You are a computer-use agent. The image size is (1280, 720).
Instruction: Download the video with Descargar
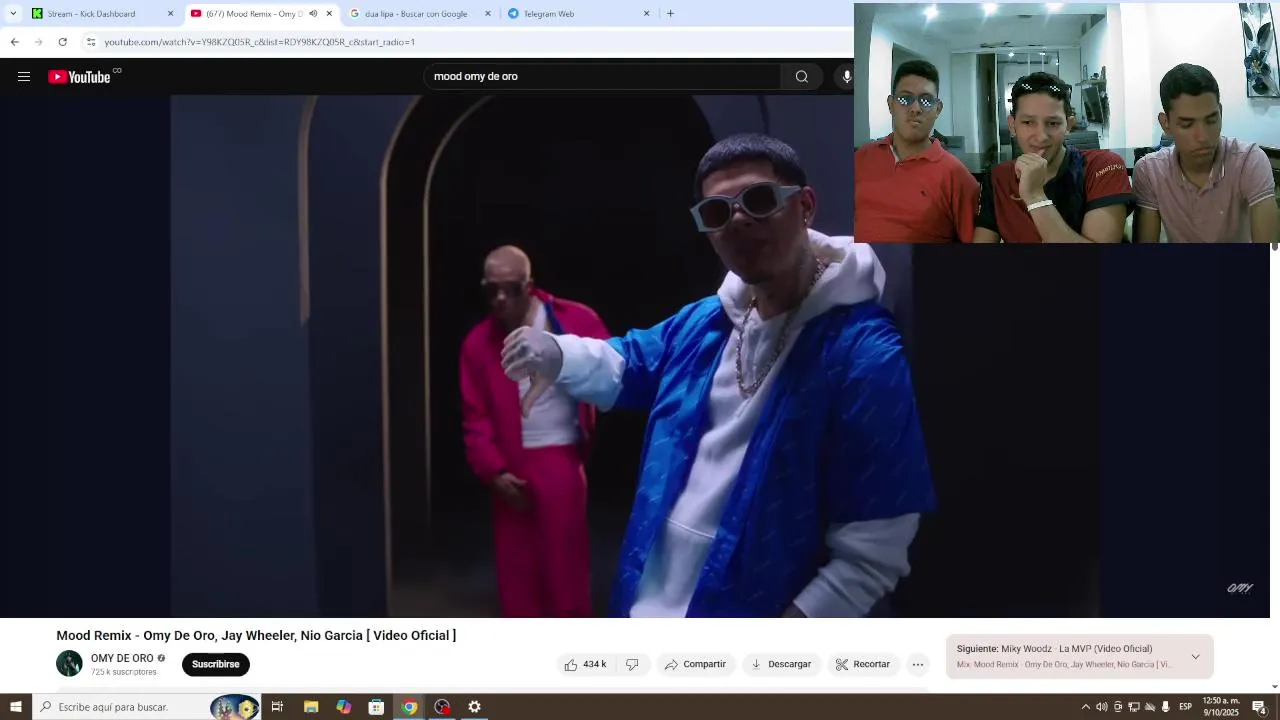(781, 664)
